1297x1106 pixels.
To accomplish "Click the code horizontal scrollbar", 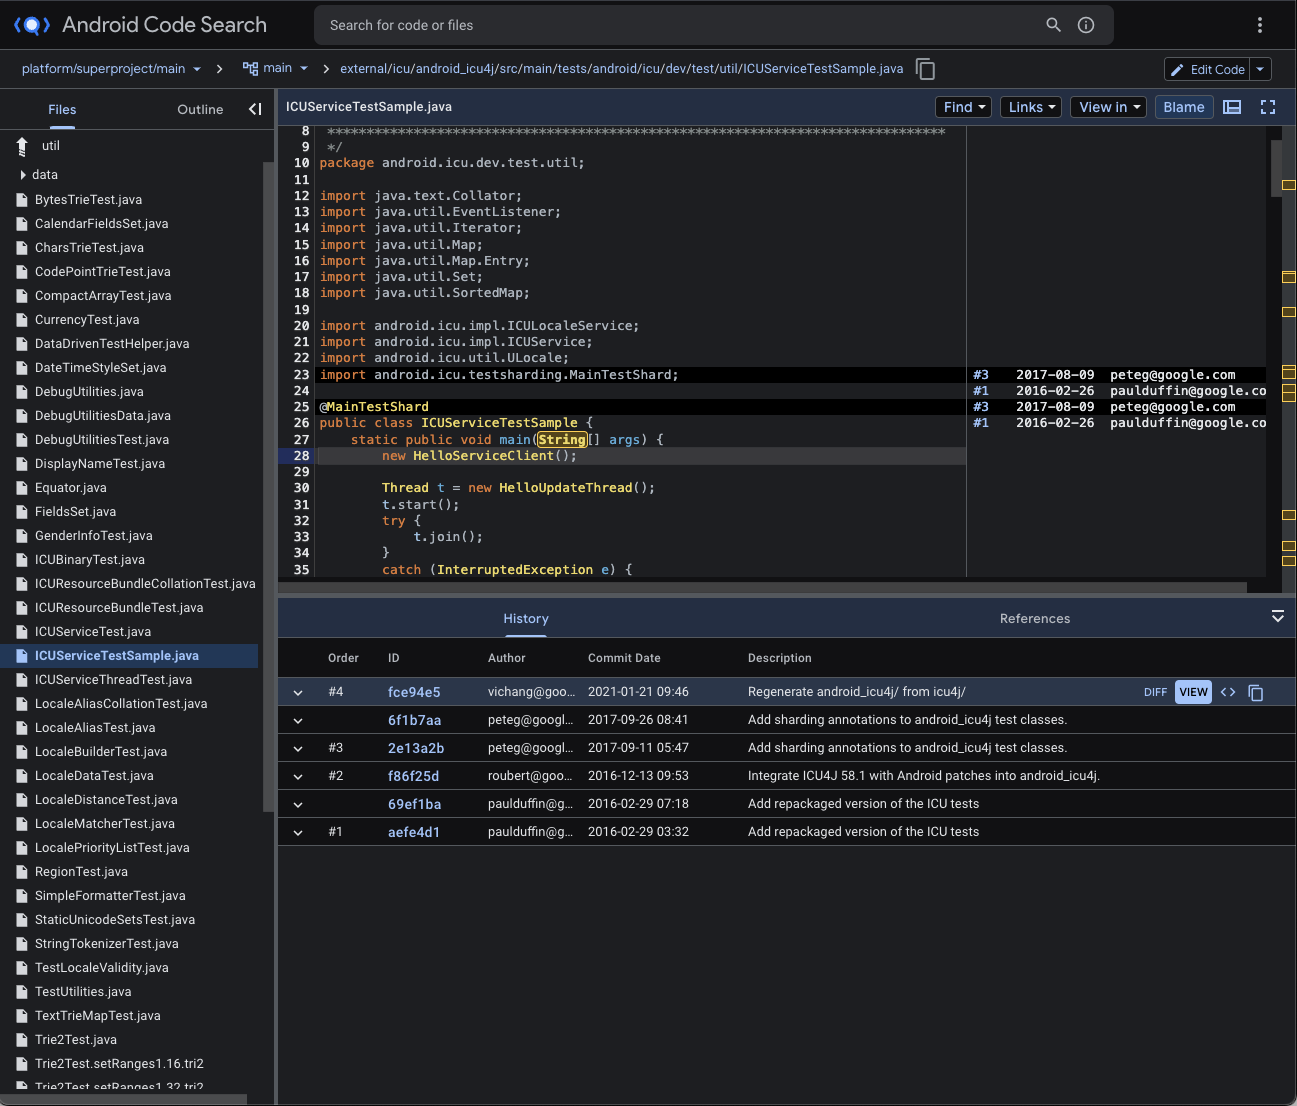I will tap(762, 587).
